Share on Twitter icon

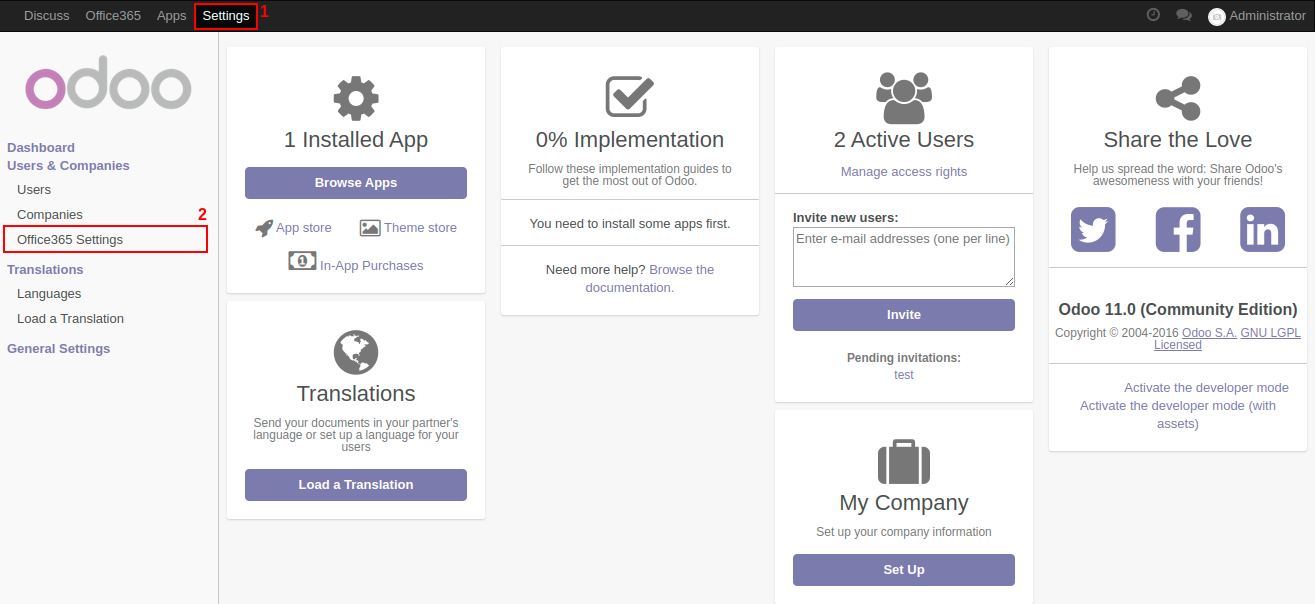pos(1093,230)
